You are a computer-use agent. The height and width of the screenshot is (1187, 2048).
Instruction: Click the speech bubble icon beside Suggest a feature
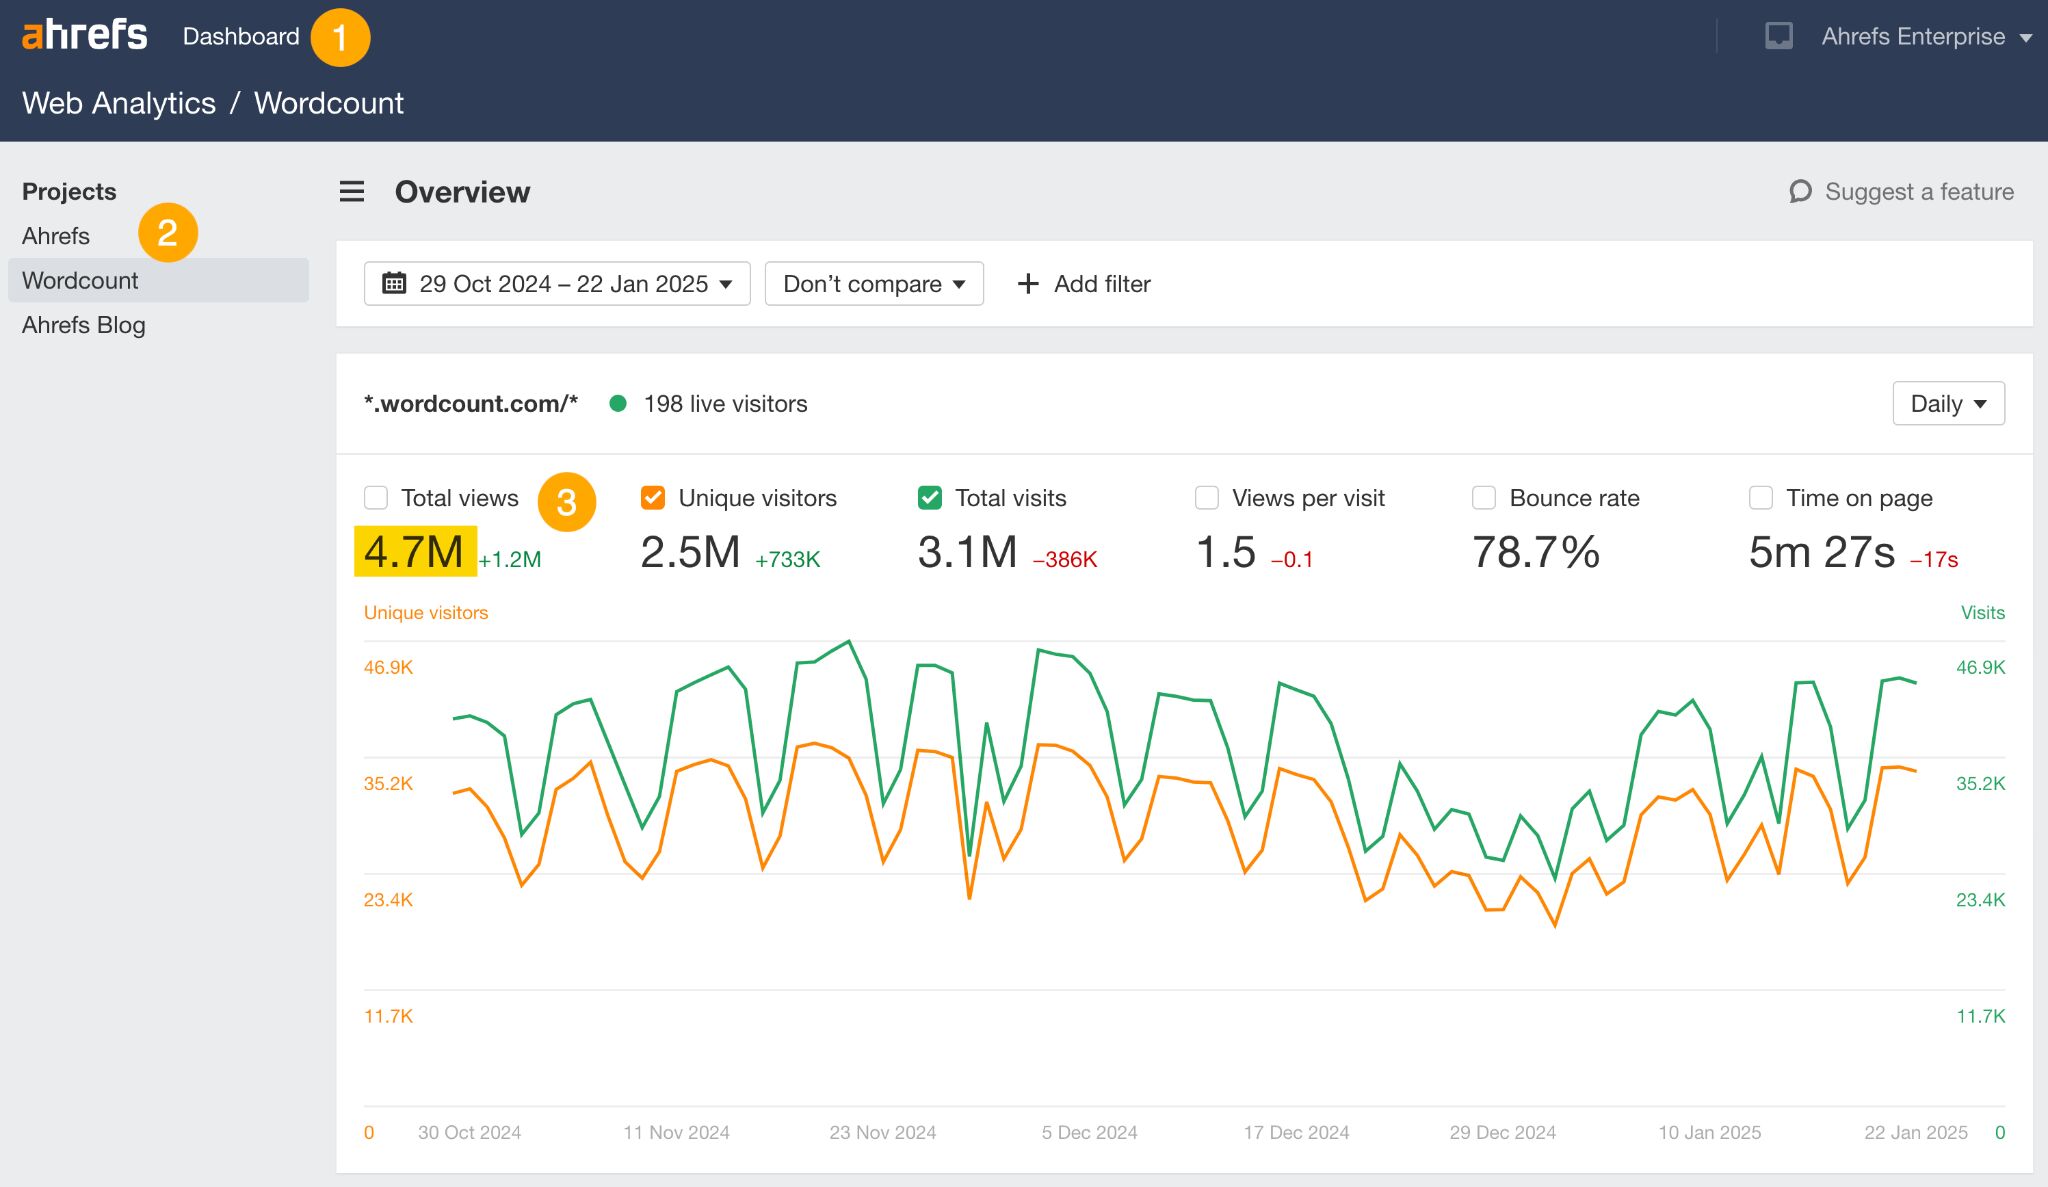(1799, 191)
